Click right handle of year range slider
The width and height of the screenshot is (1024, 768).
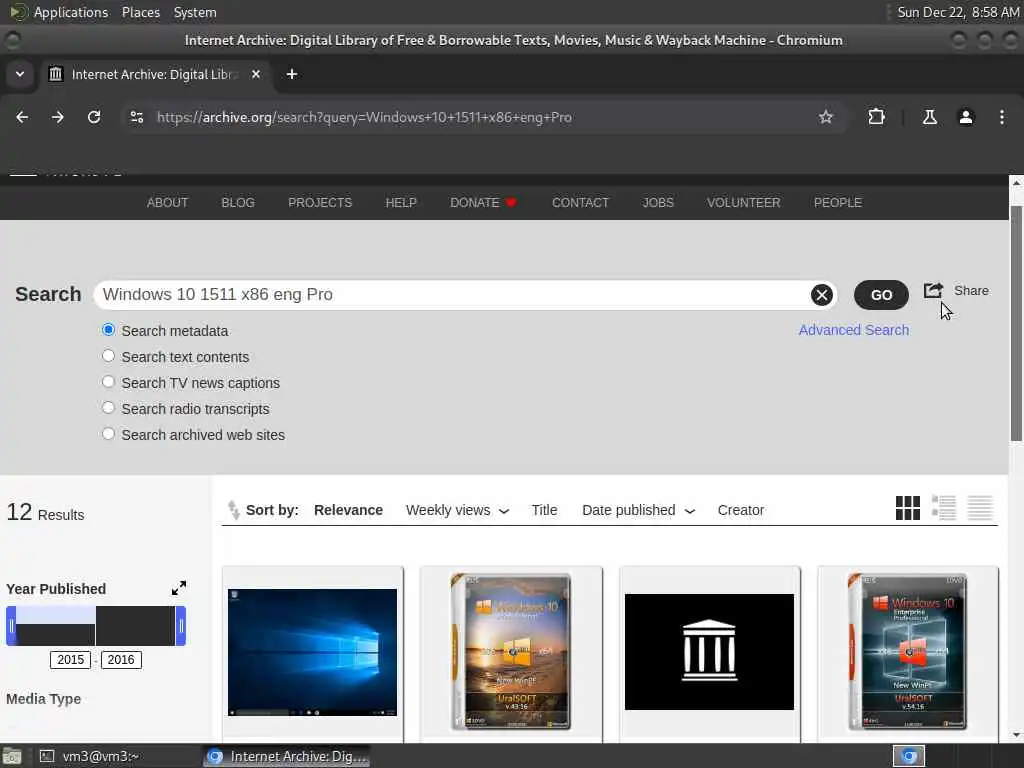pyautogui.click(x=181, y=626)
